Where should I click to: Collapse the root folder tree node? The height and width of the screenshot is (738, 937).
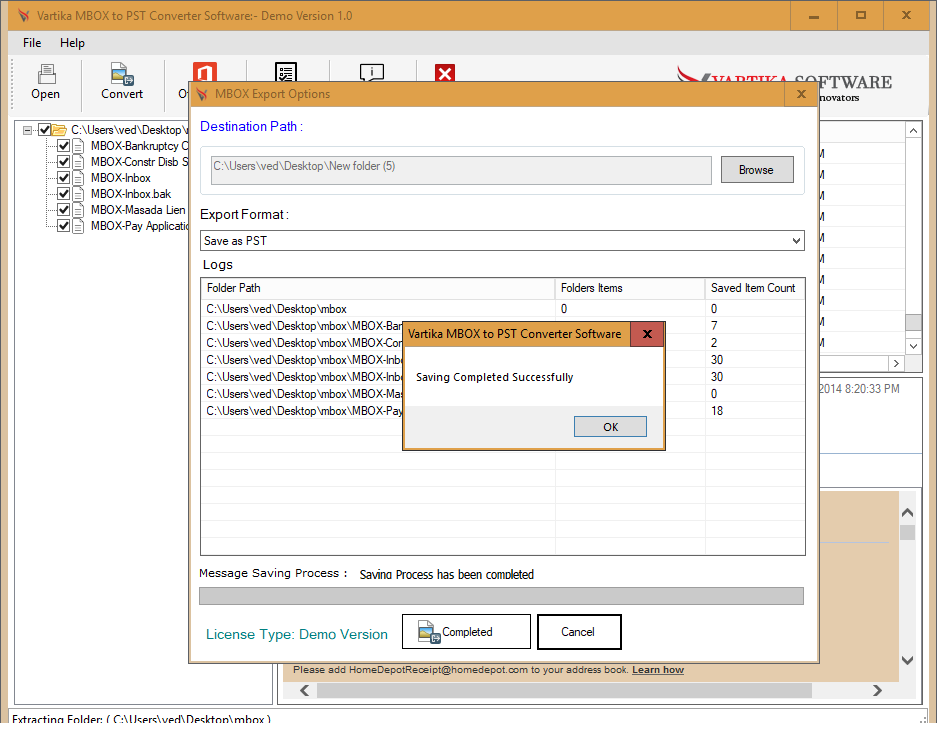pyautogui.click(x=27, y=130)
